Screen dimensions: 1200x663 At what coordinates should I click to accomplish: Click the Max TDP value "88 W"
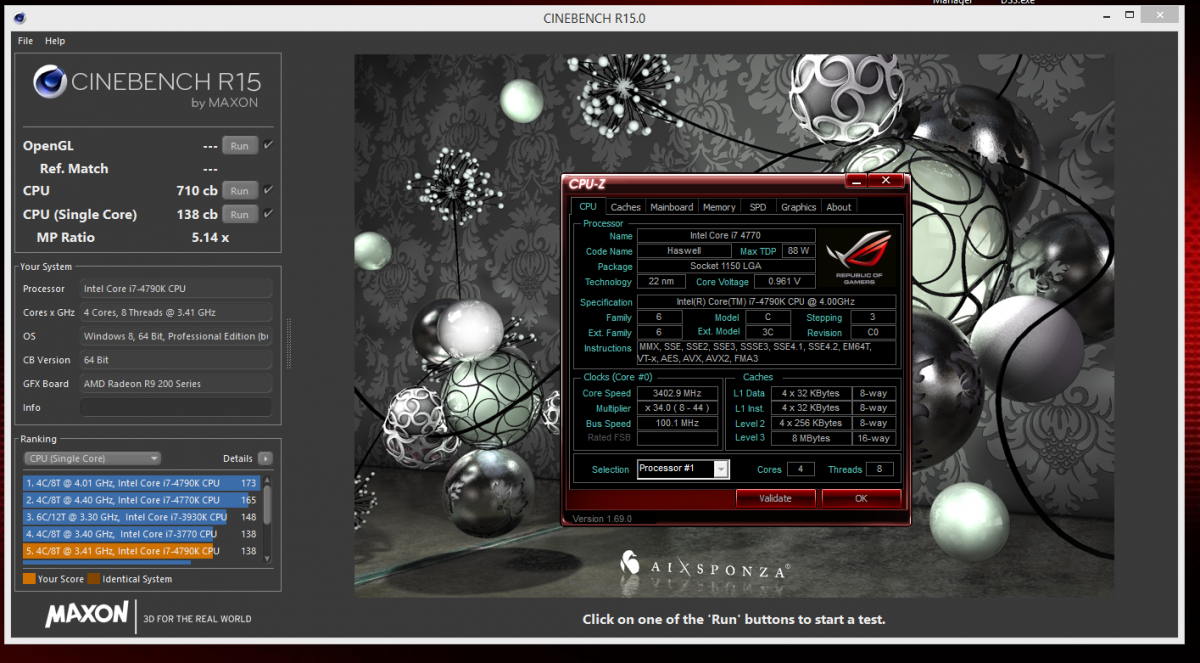click(x=798, y=251)
